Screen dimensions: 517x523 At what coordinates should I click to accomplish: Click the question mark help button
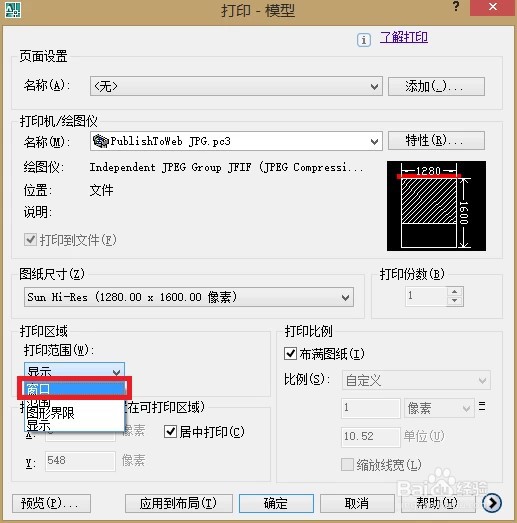click(456, 6)
